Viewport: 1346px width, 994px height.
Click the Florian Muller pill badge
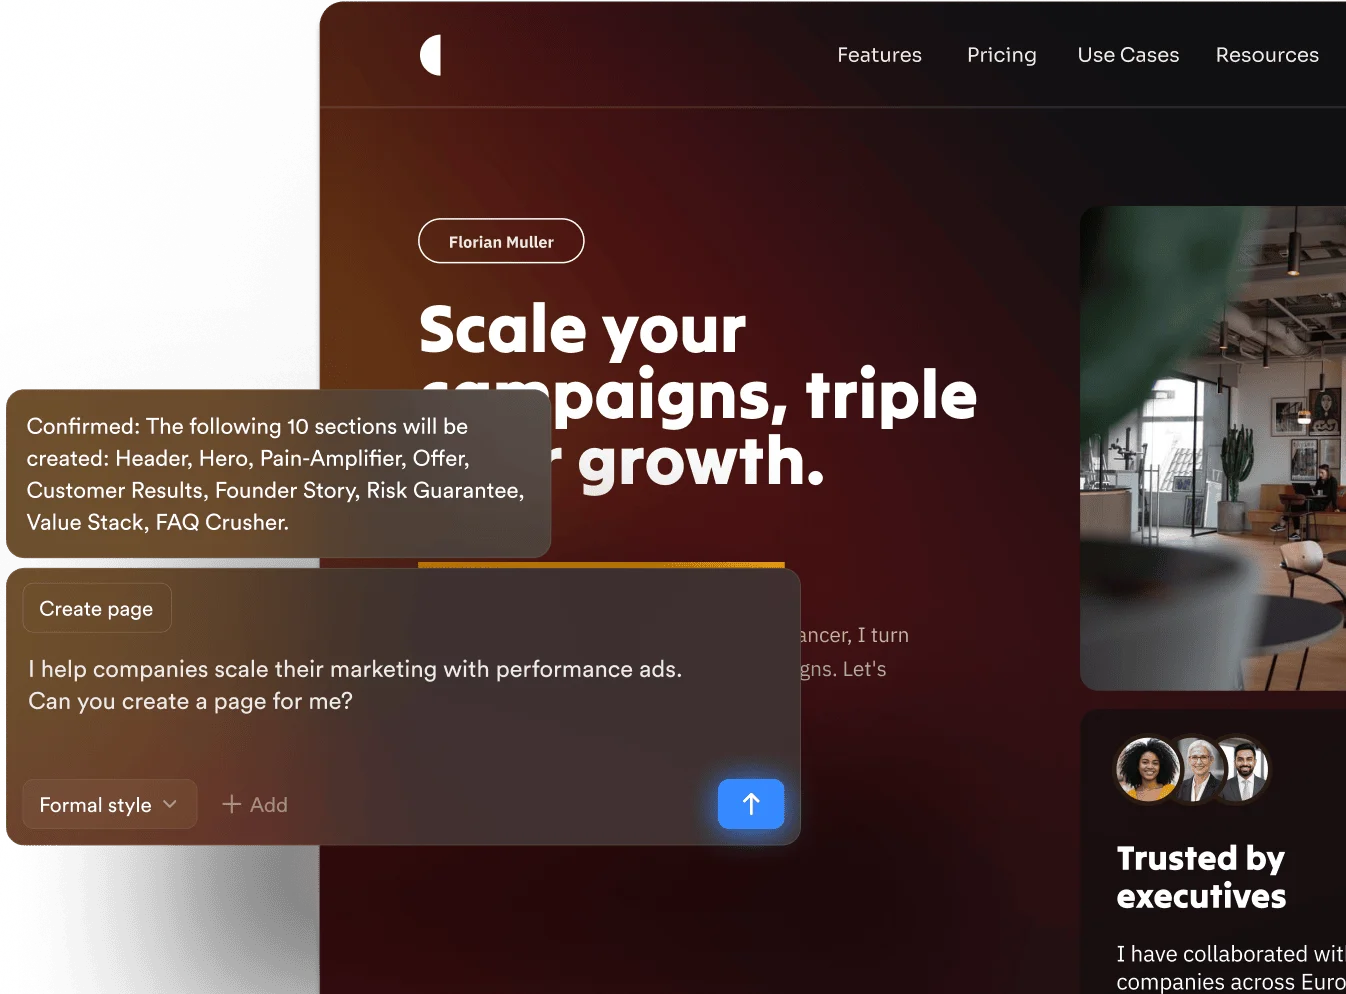coord(501,241)
